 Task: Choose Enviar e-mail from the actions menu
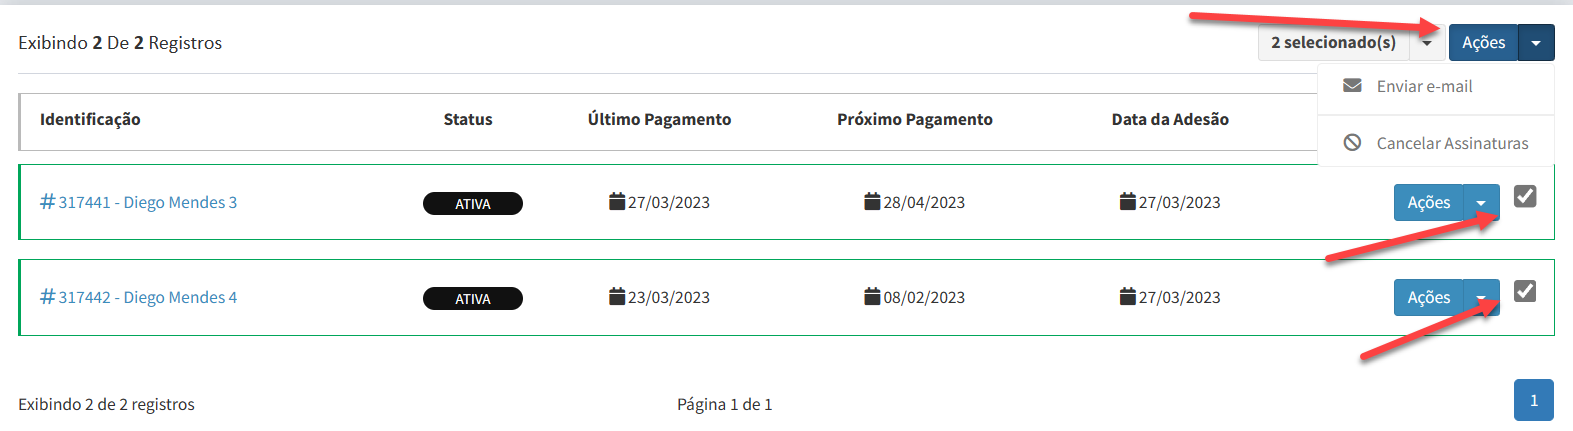pyautogui.click(x=1424, y=87)
